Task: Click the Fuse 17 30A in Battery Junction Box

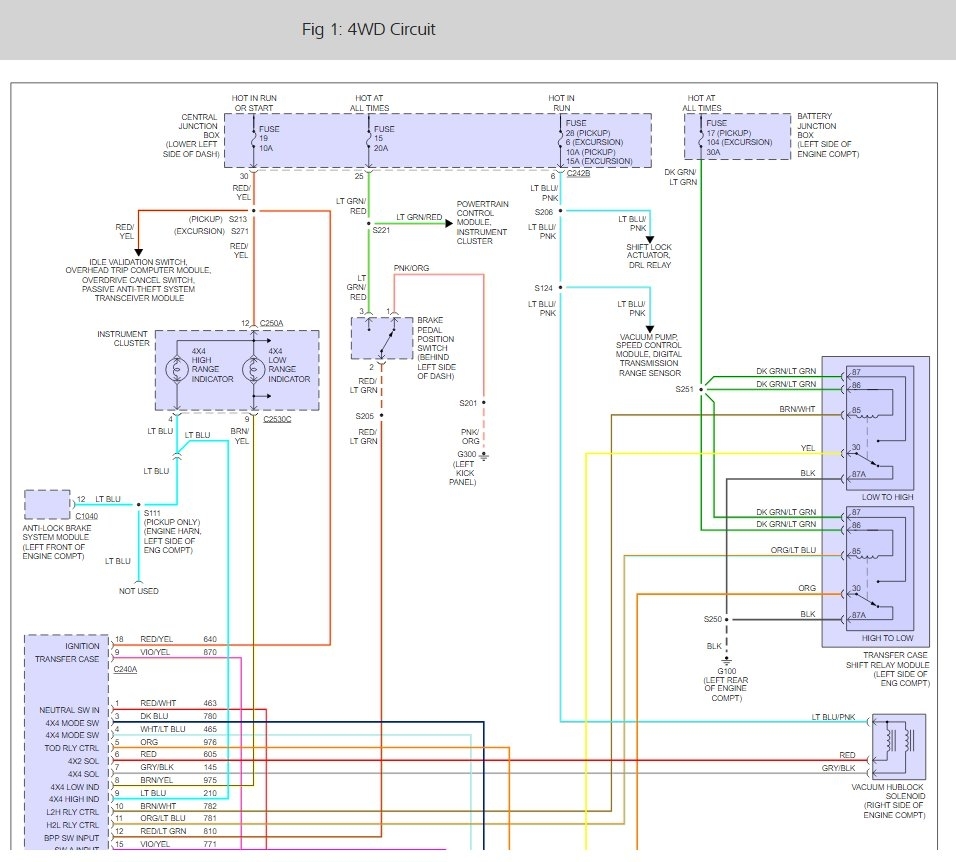Action: tap(701, 138)
